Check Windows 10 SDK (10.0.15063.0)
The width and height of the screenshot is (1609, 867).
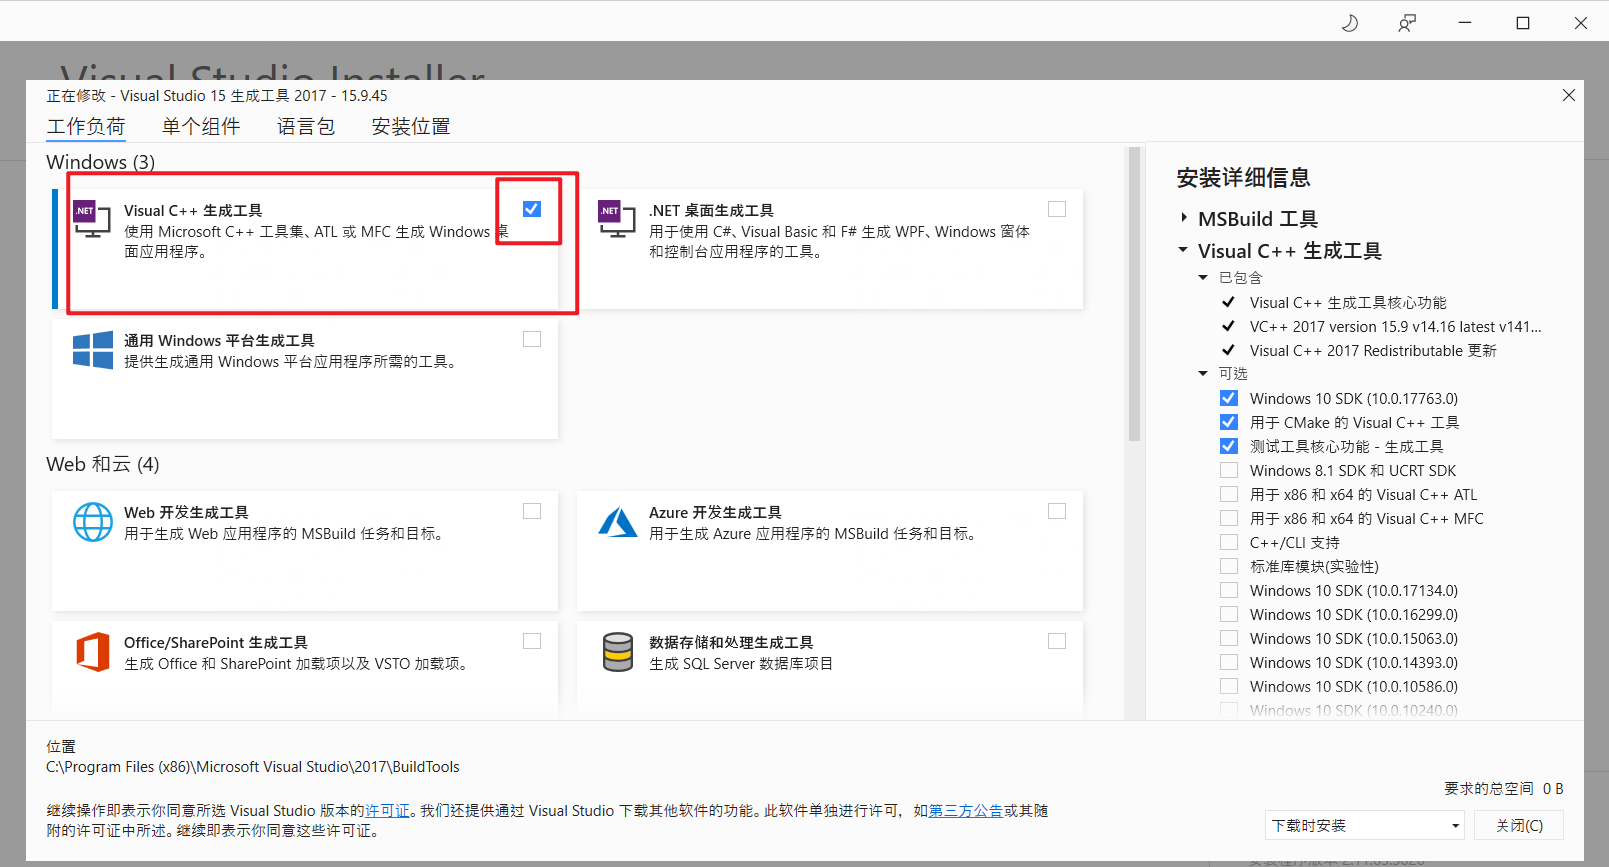1229,638
